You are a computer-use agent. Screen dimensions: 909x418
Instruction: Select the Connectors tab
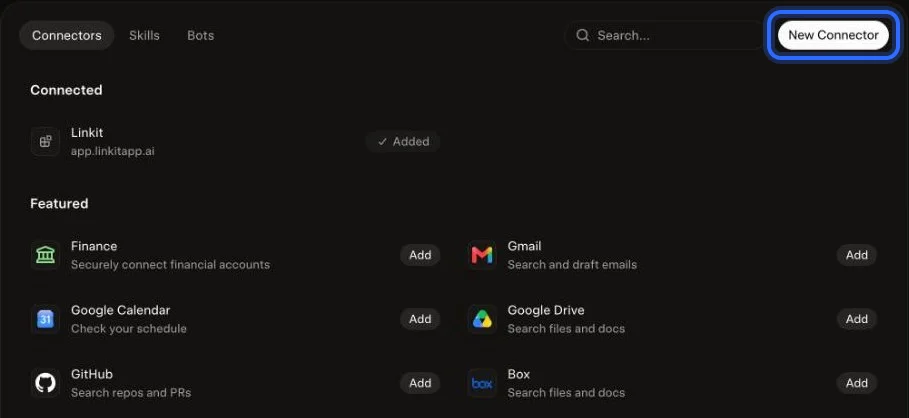pos(67,35)
